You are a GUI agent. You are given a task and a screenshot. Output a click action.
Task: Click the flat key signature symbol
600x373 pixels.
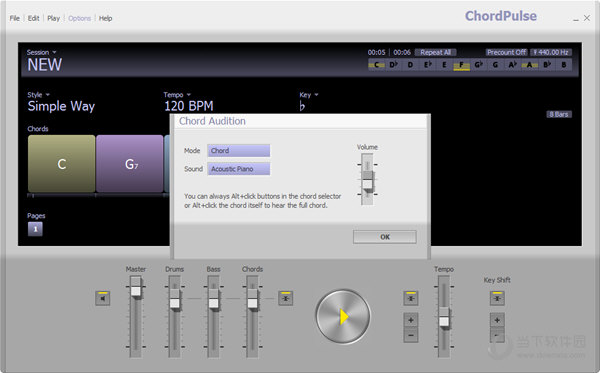point(302,106)
